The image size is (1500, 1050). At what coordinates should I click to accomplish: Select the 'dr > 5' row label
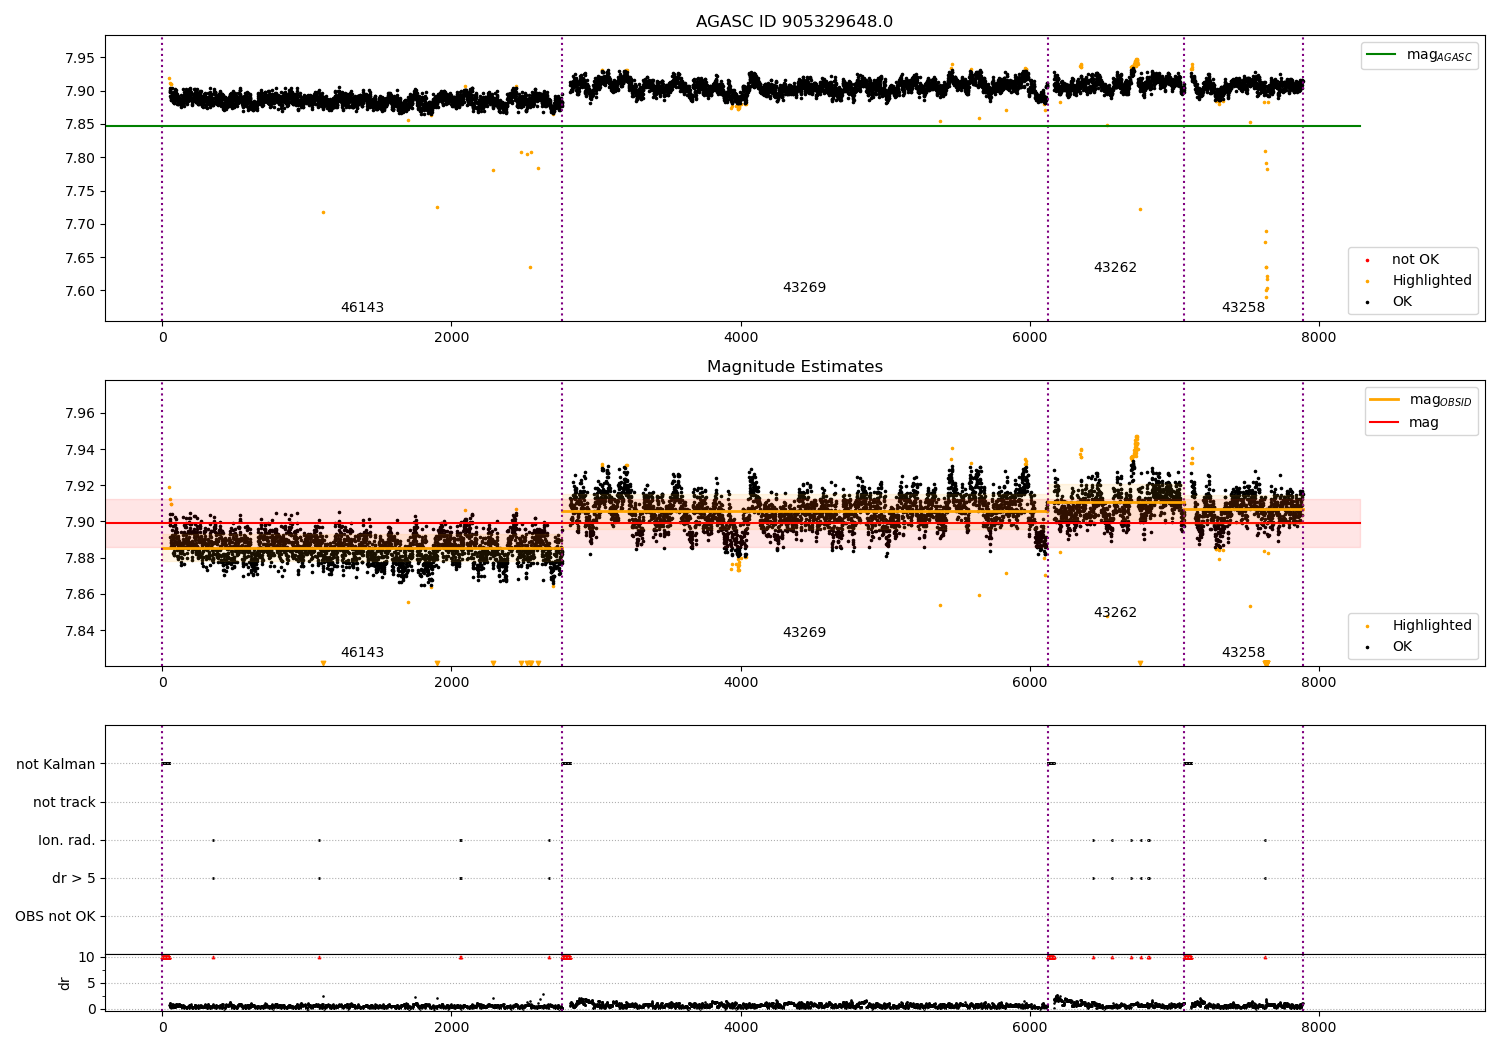(74, 879)
